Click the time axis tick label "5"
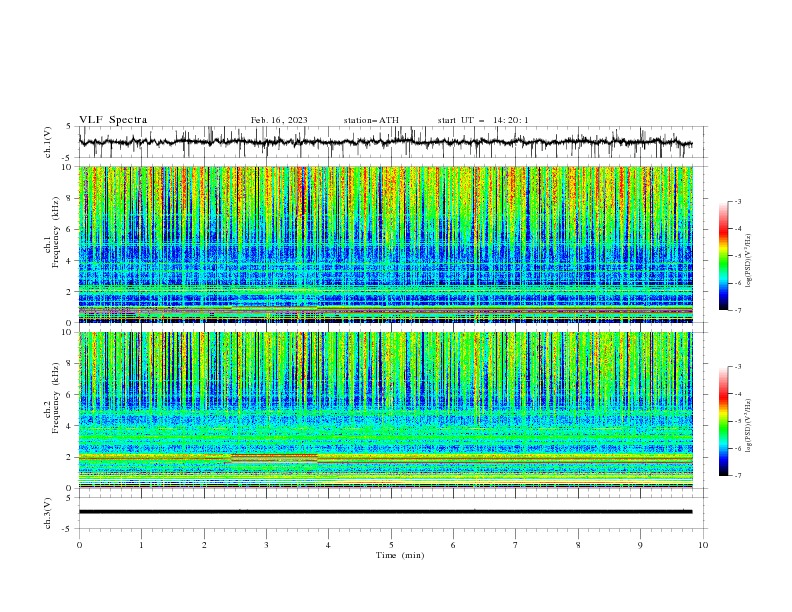The image size is (792, 612). pyautogui.click(x=391, y=545)
